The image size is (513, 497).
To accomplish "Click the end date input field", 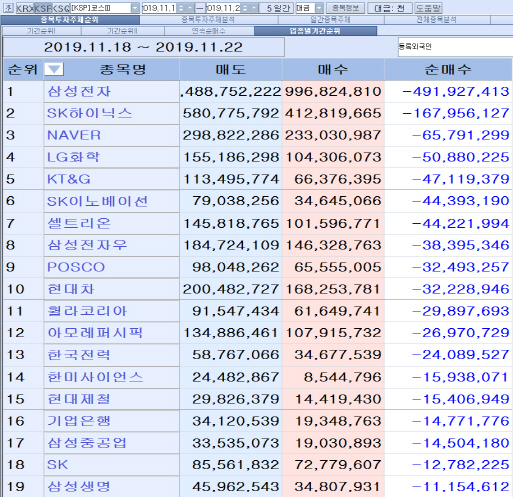I will point(223,8).
